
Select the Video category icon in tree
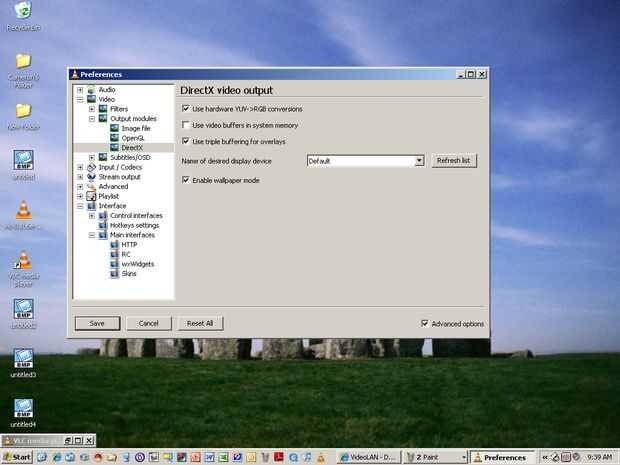pos(91,99)
